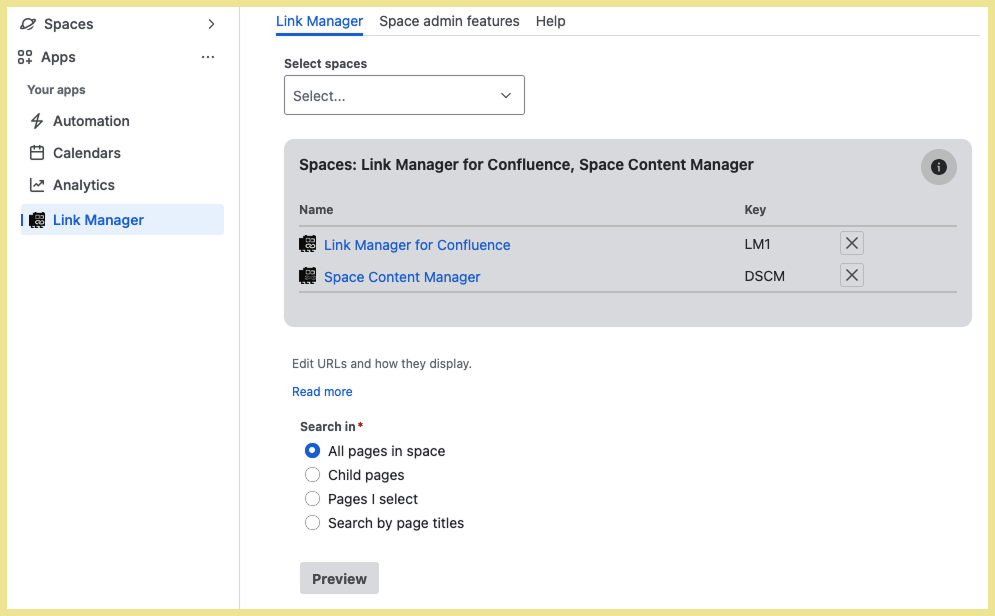Open the Read more link

tap(322, 391)
